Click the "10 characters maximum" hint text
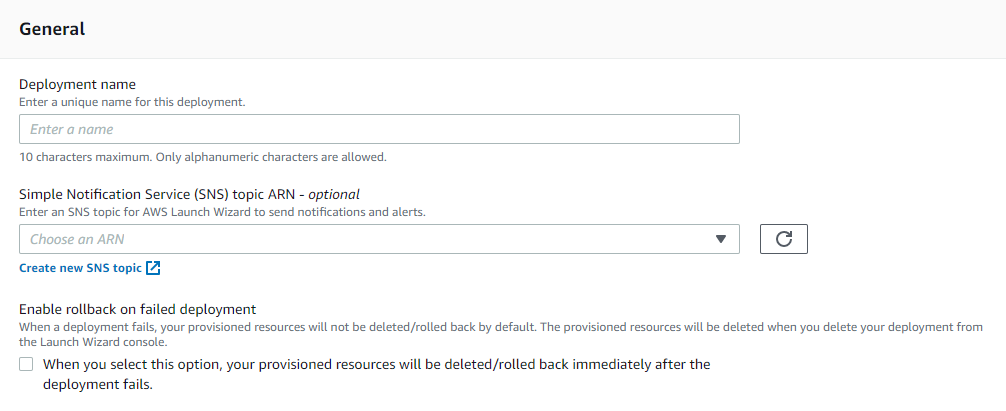Viewport: 1006px width, 411px height. tap(203, 157)
